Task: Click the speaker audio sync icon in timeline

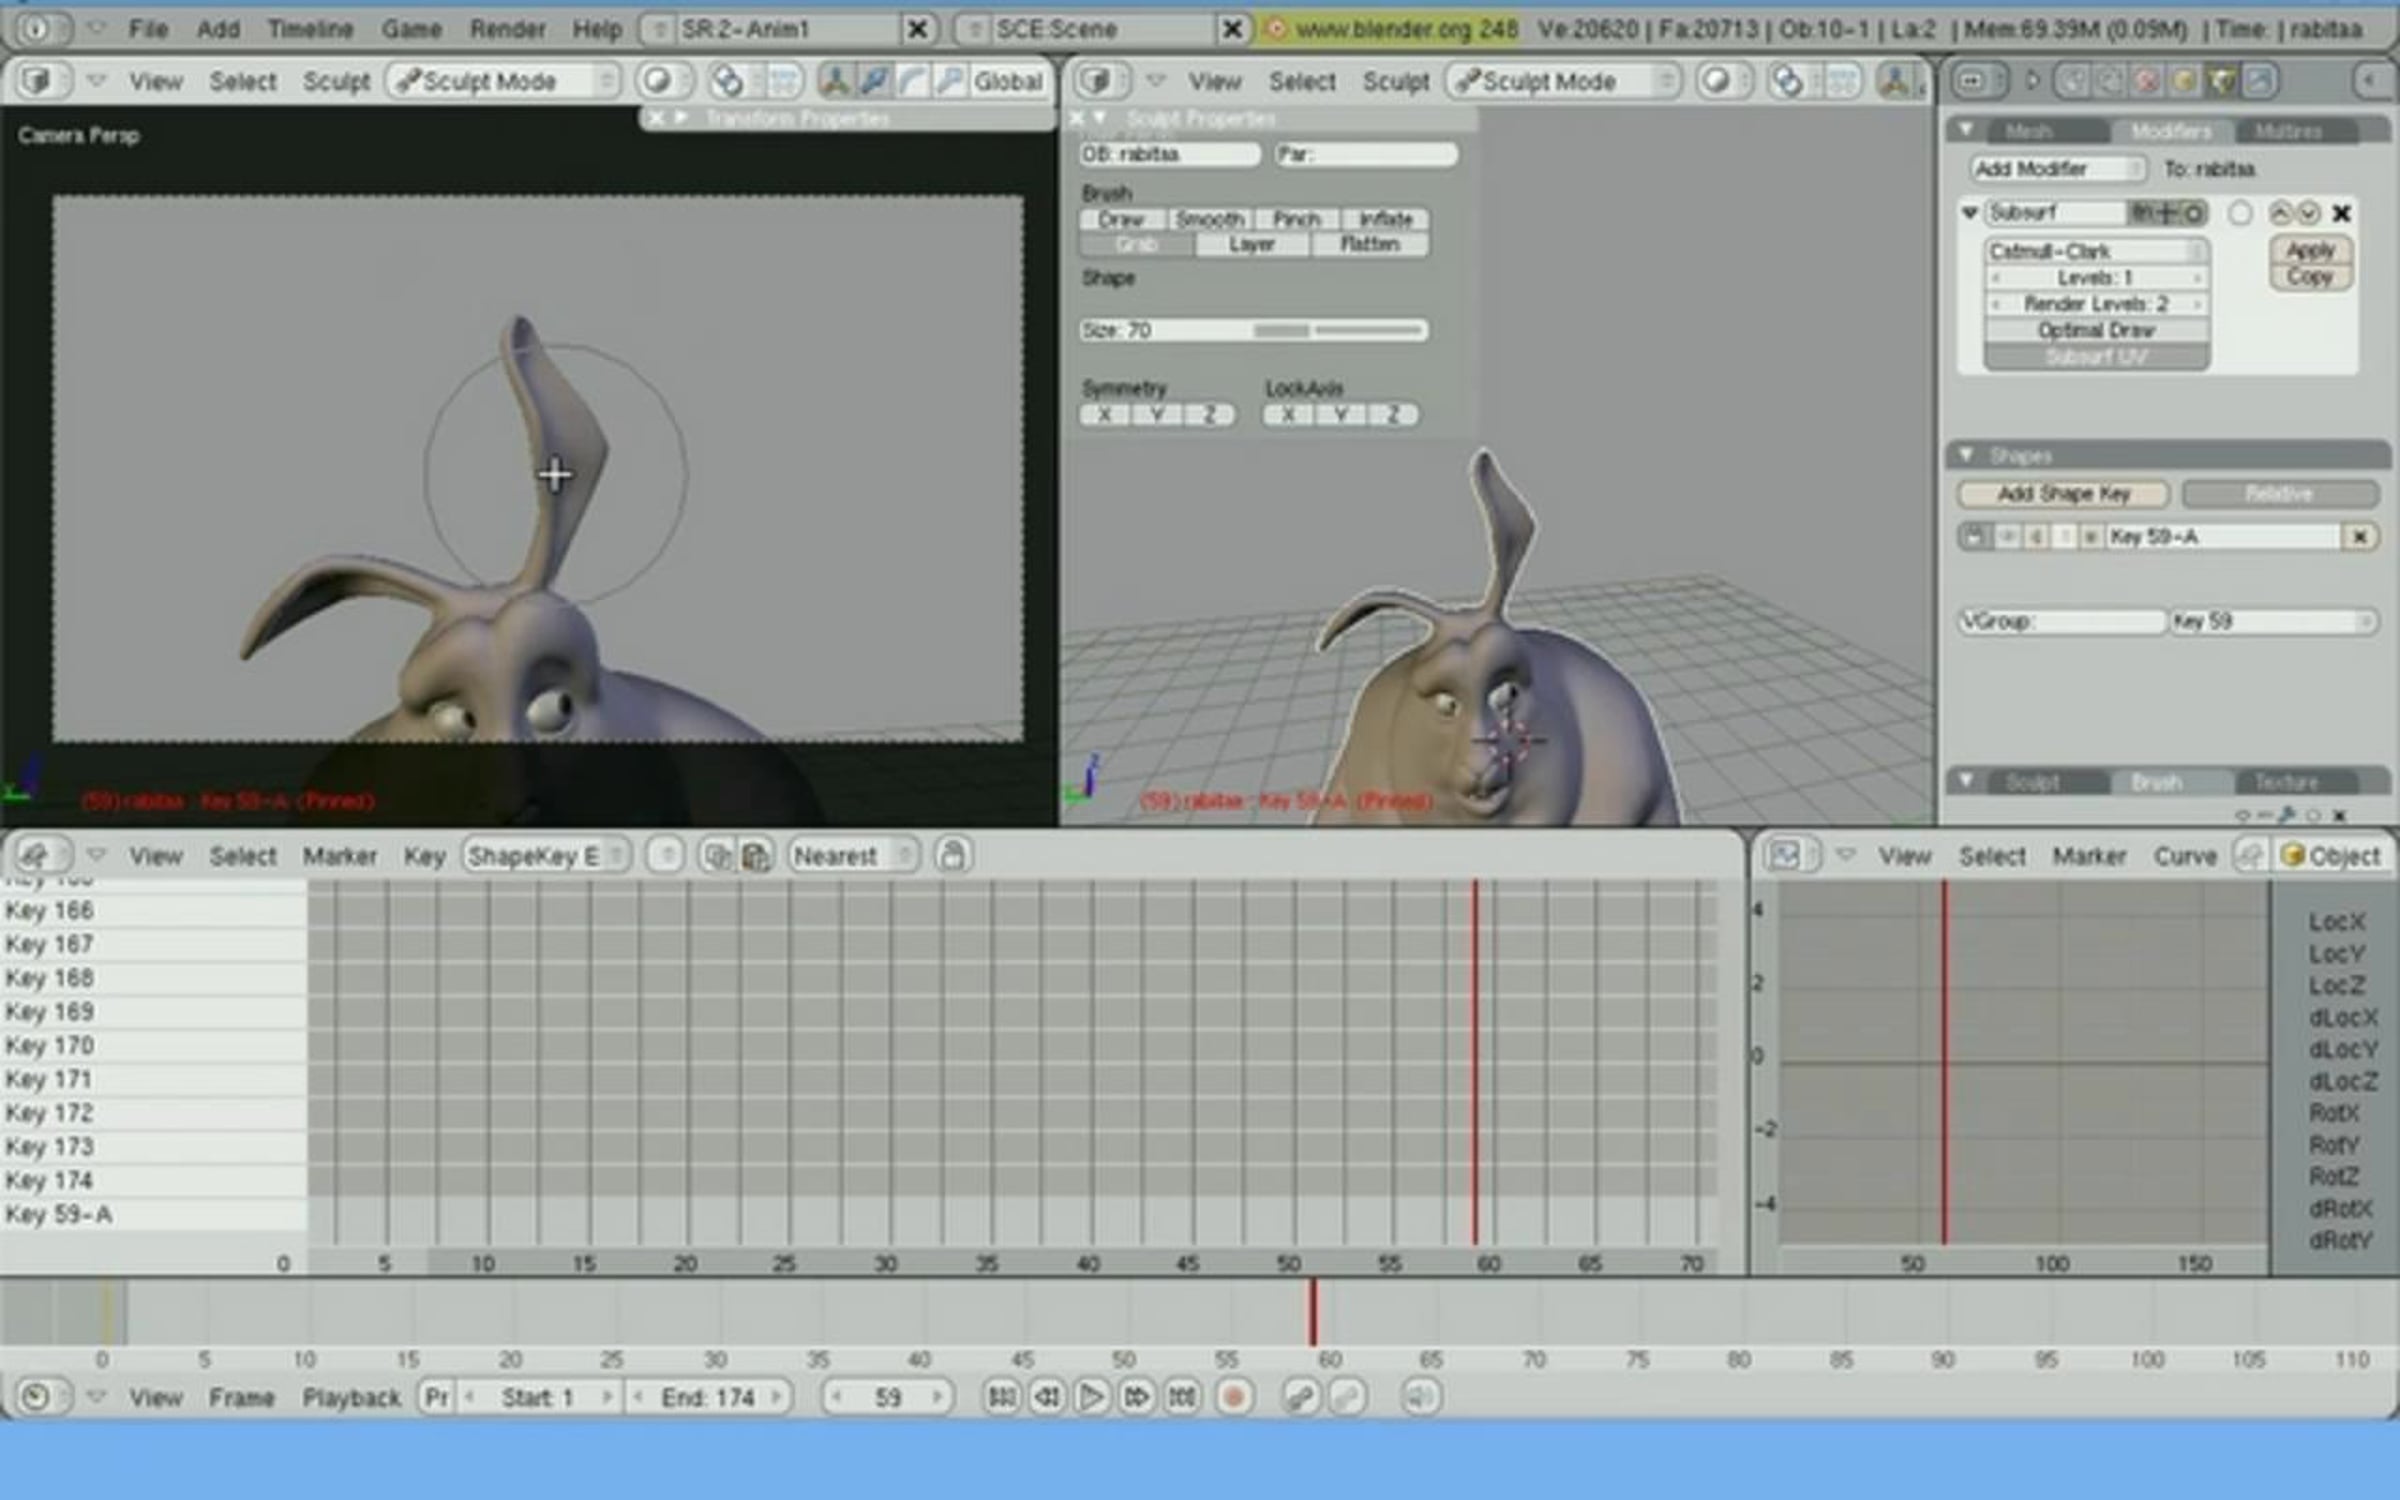Action: pyautogui.click(x=1420, y=1396)
